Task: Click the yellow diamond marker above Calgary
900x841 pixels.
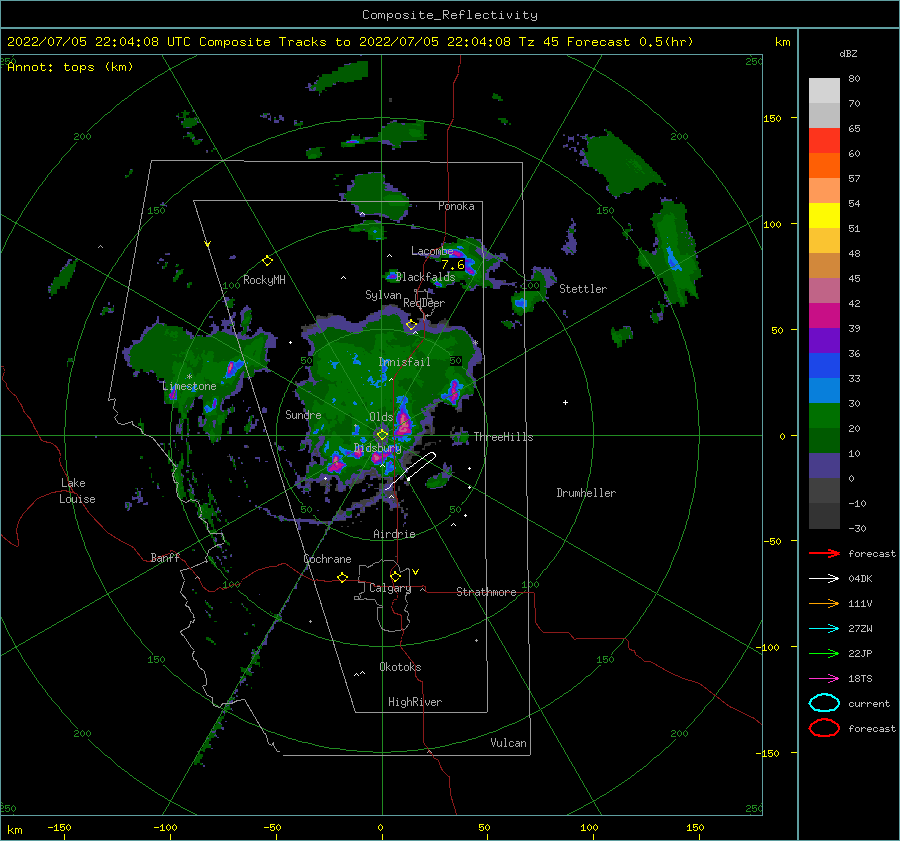Action: tap(395, 576)
